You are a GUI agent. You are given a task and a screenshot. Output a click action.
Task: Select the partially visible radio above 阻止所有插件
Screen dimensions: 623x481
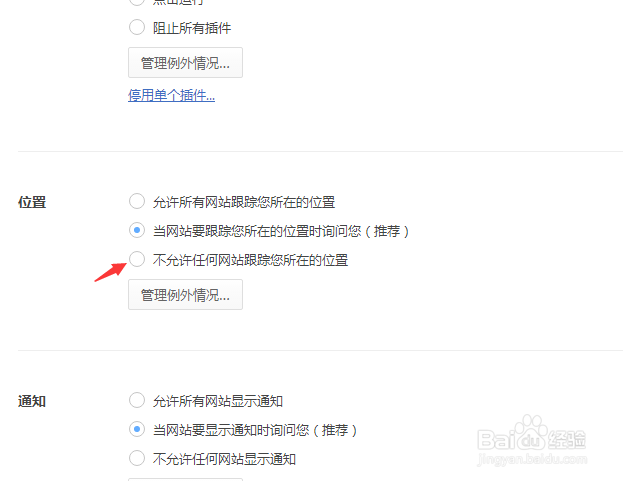click(x=137, y=2)
